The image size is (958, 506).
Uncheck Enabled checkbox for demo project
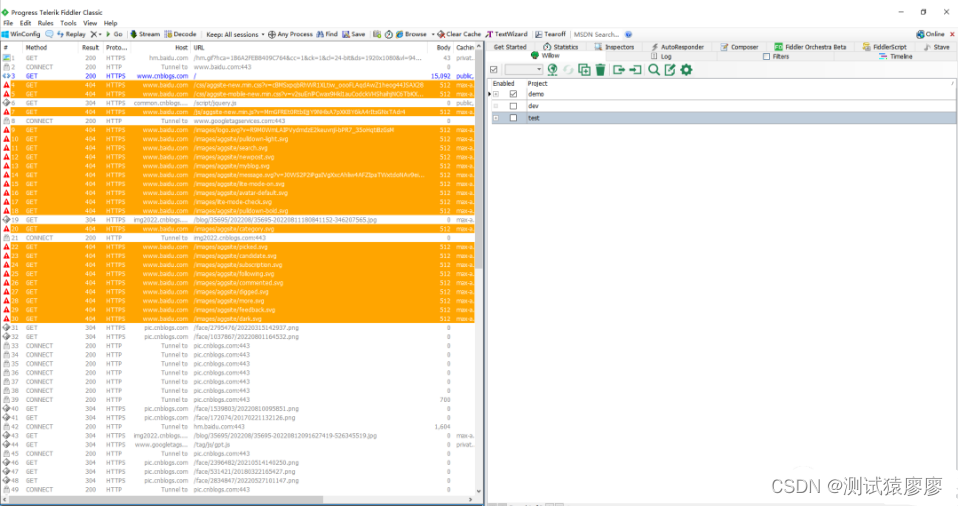point(513,94)
